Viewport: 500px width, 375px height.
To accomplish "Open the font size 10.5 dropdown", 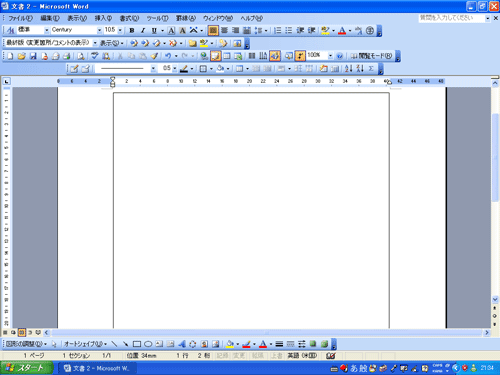I will [120, 30].
